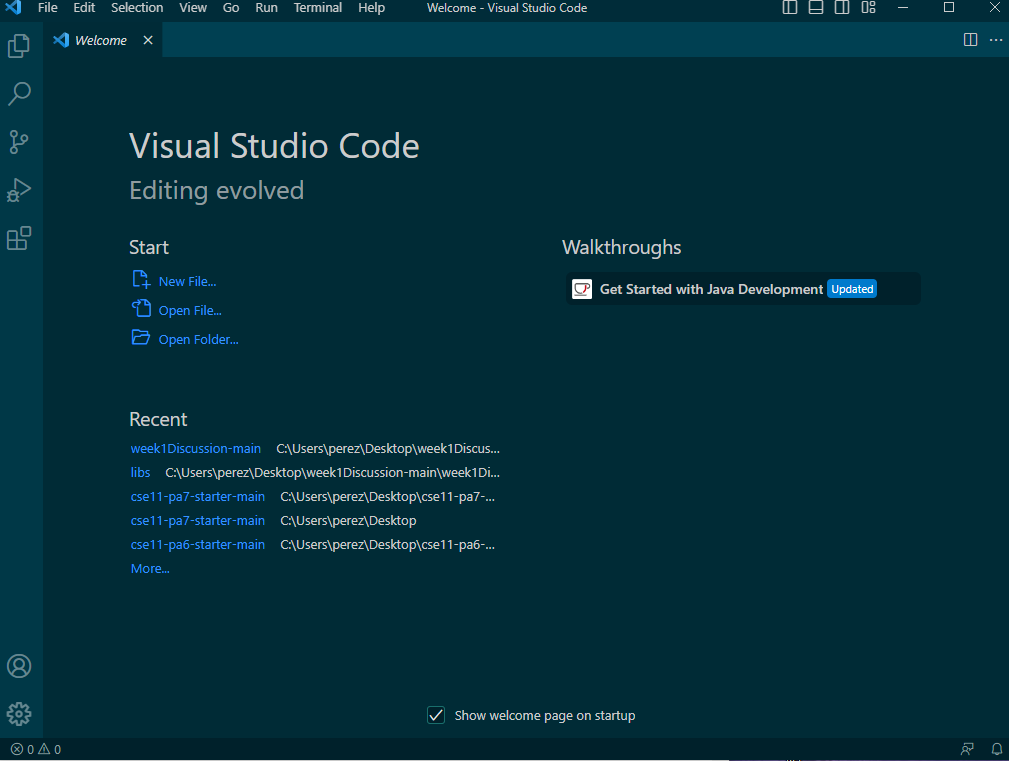This screenshot has width=1009, height=761.
Task: Open the Extensions view
Action: [19, 238]
